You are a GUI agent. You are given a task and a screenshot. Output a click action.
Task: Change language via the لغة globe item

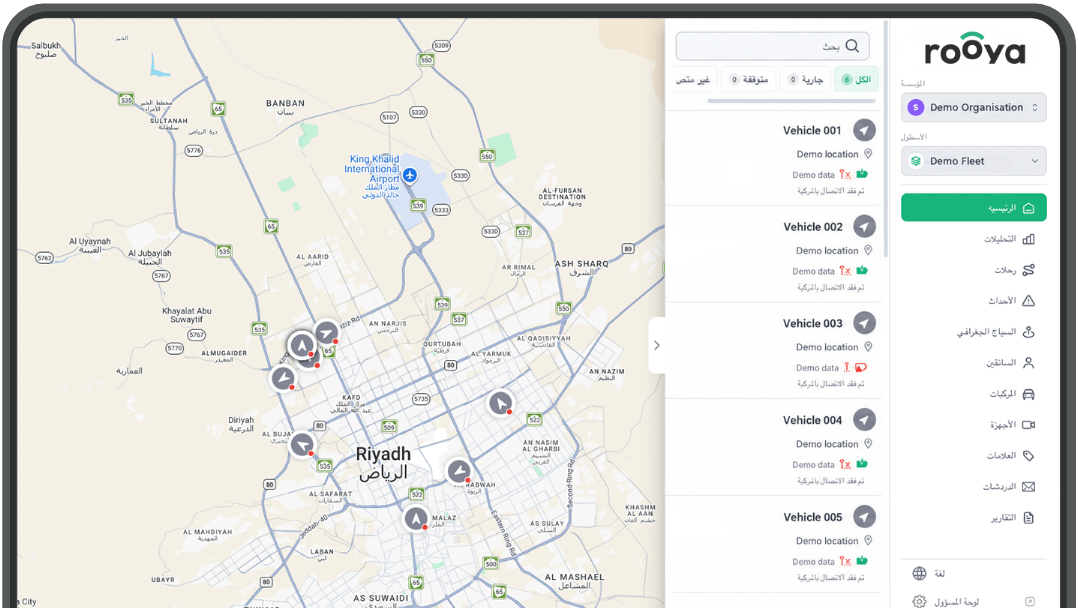click(x=929, y=573)
